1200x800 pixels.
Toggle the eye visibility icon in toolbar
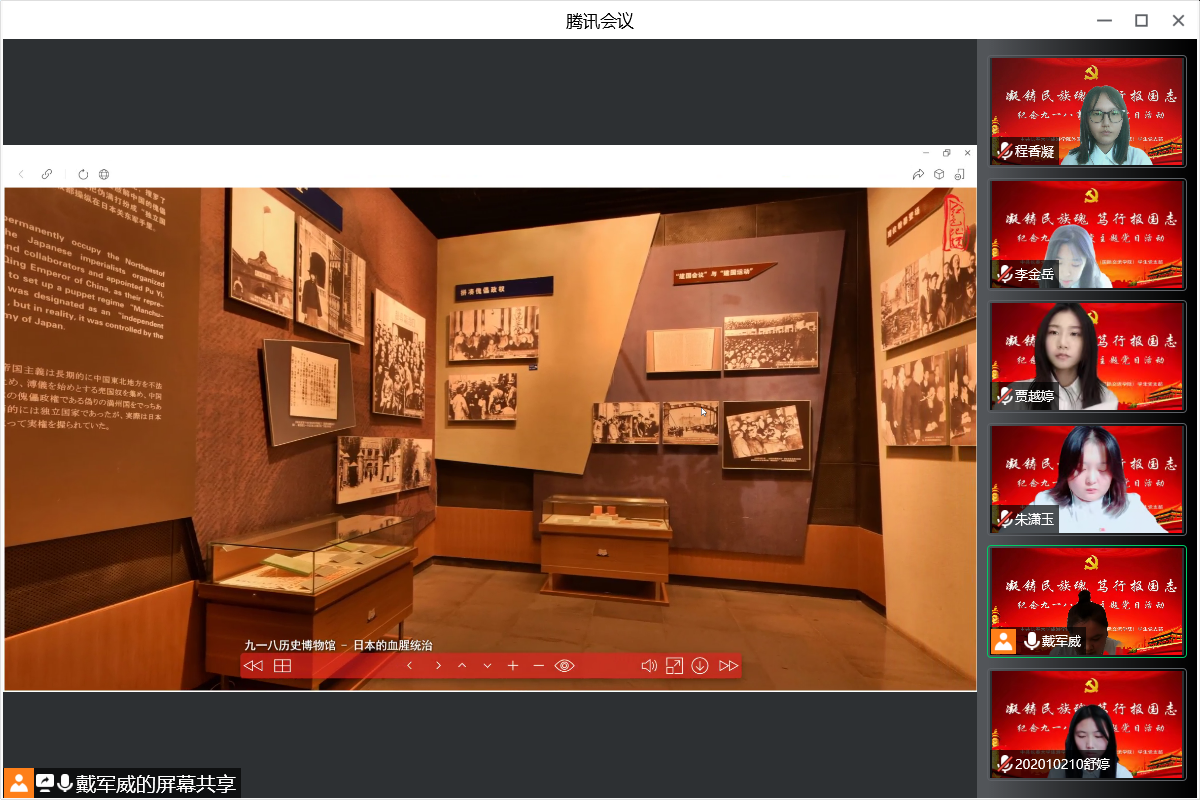coord(565,666)
